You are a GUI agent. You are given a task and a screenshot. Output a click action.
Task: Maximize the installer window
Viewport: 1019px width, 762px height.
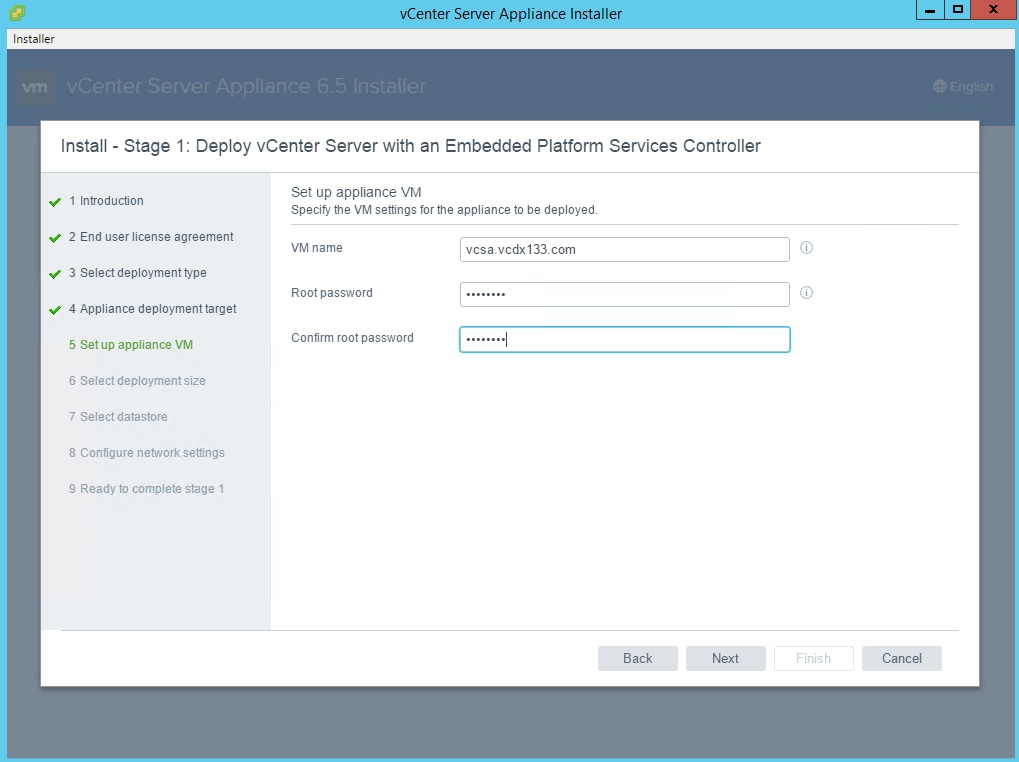[958, 10]
